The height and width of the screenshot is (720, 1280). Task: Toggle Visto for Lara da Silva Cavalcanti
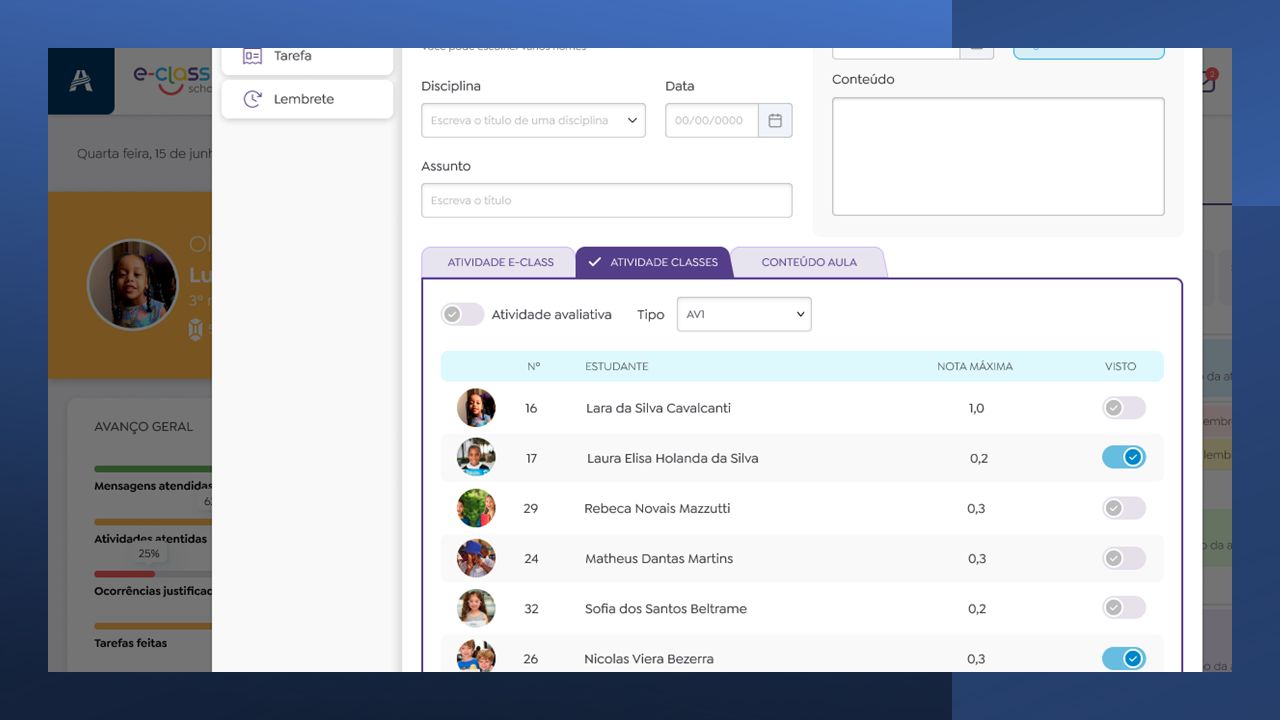1124,408
